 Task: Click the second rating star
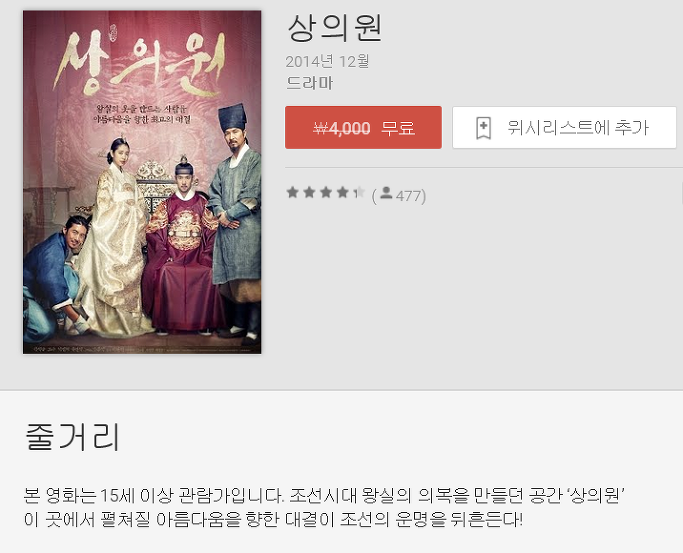tap(309, 192)
